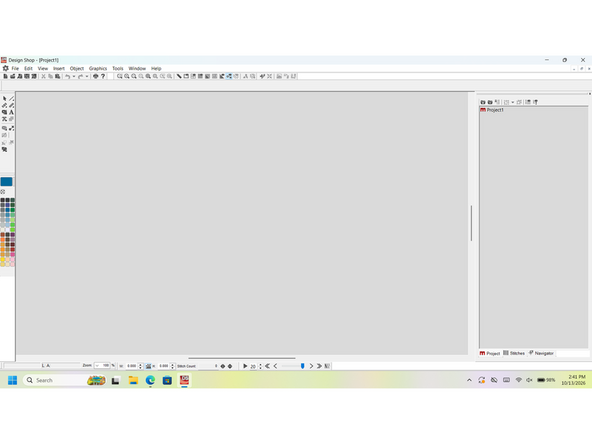
Task: Open the View menu
Action: 43,68
